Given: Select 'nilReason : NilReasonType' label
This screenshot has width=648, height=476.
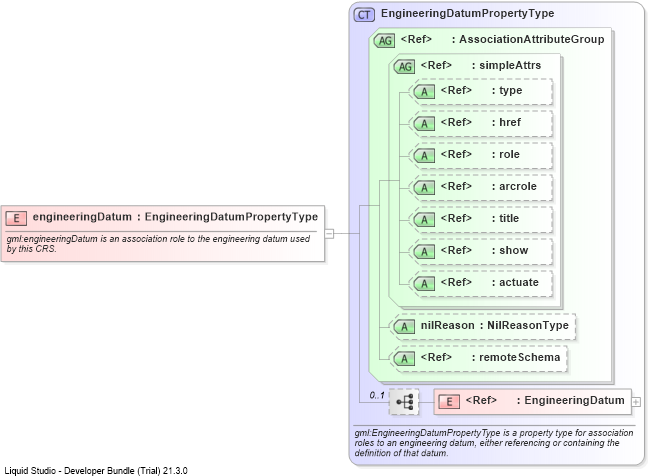Looking at the screenshot, I should [x=495, y=325].
